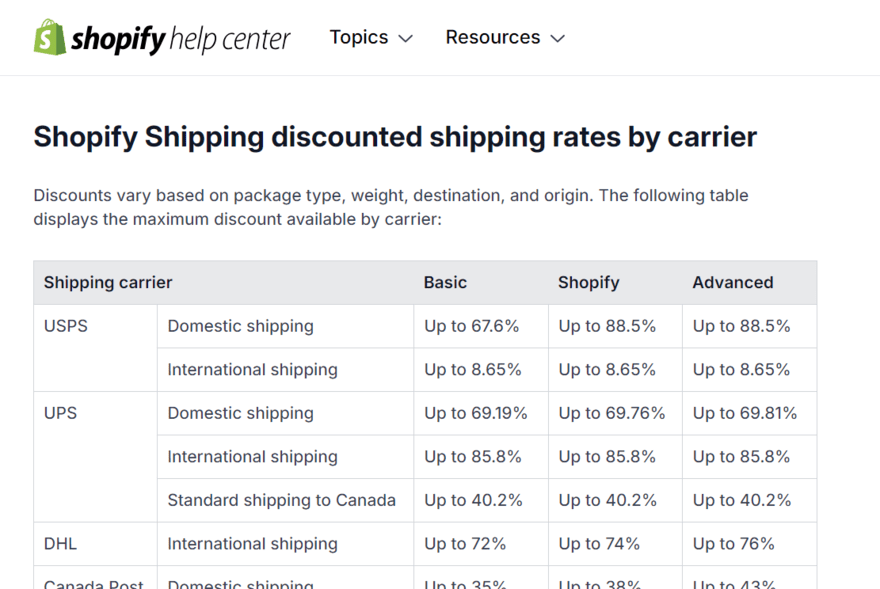Image resolution: width=880 pixels, height=589 pixels.
Task: Open the Resources dropdown menu
Action: (493, 37)
